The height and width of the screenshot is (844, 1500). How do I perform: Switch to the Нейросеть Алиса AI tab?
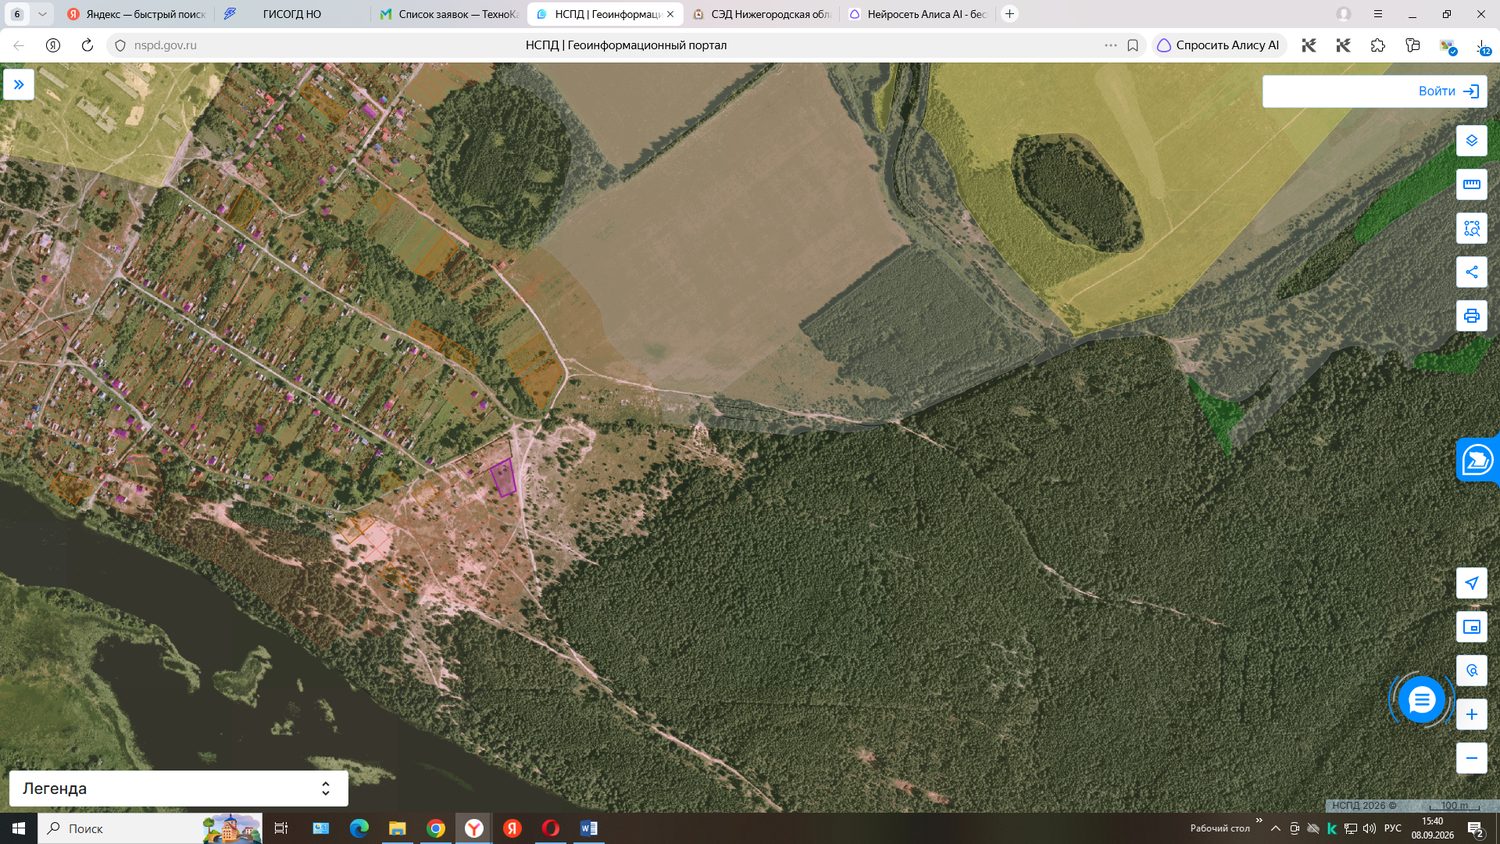point(917,14)
